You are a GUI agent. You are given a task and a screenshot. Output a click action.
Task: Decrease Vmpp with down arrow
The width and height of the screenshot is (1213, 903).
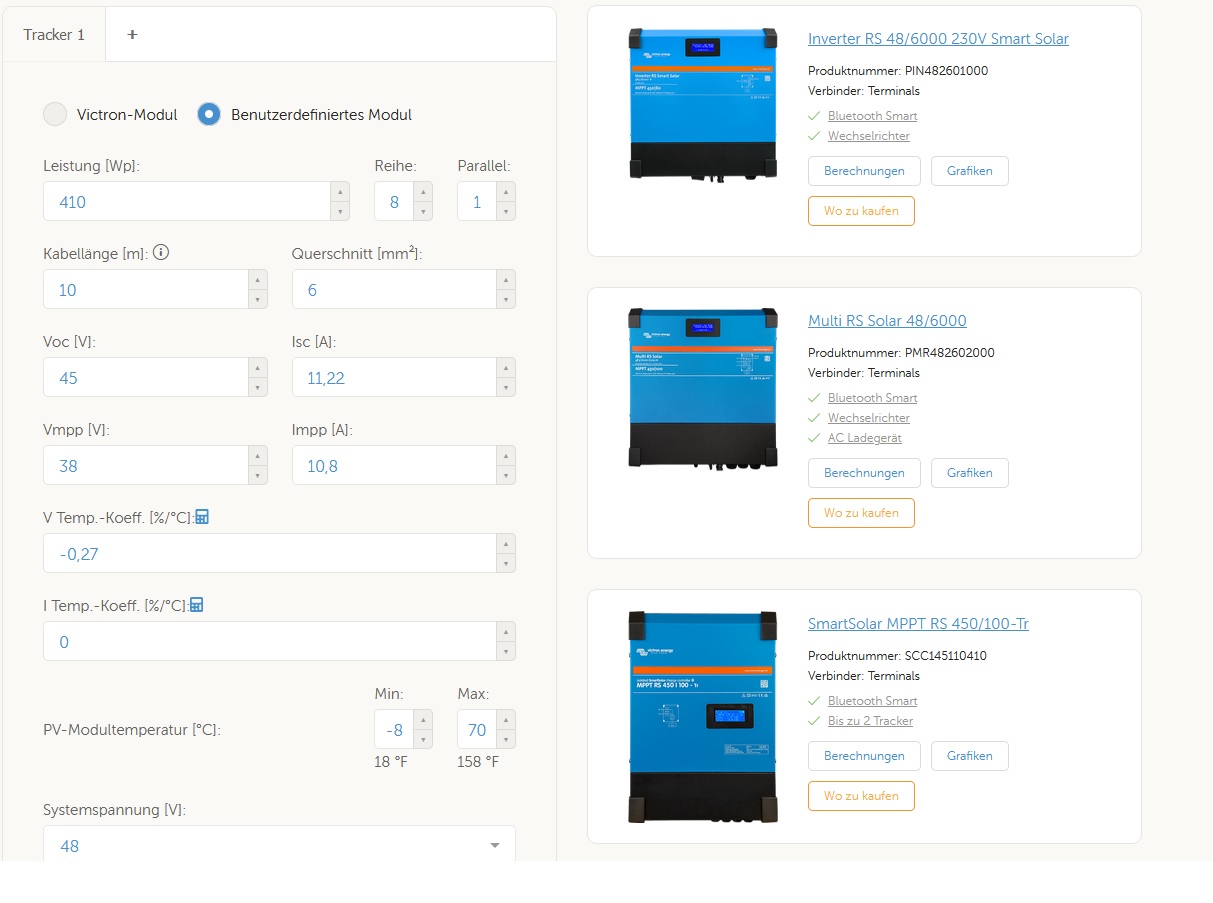coord(258,475)
